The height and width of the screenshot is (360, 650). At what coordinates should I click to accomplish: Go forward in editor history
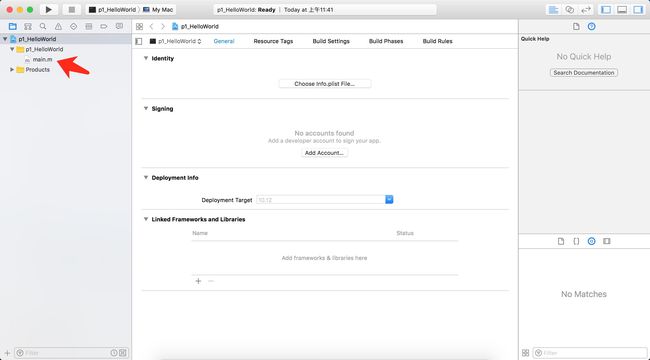(163, 27)
